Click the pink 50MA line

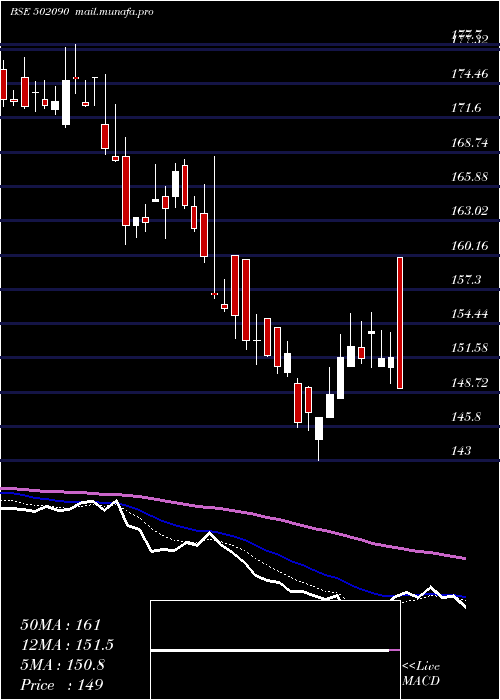pos(232,510)
